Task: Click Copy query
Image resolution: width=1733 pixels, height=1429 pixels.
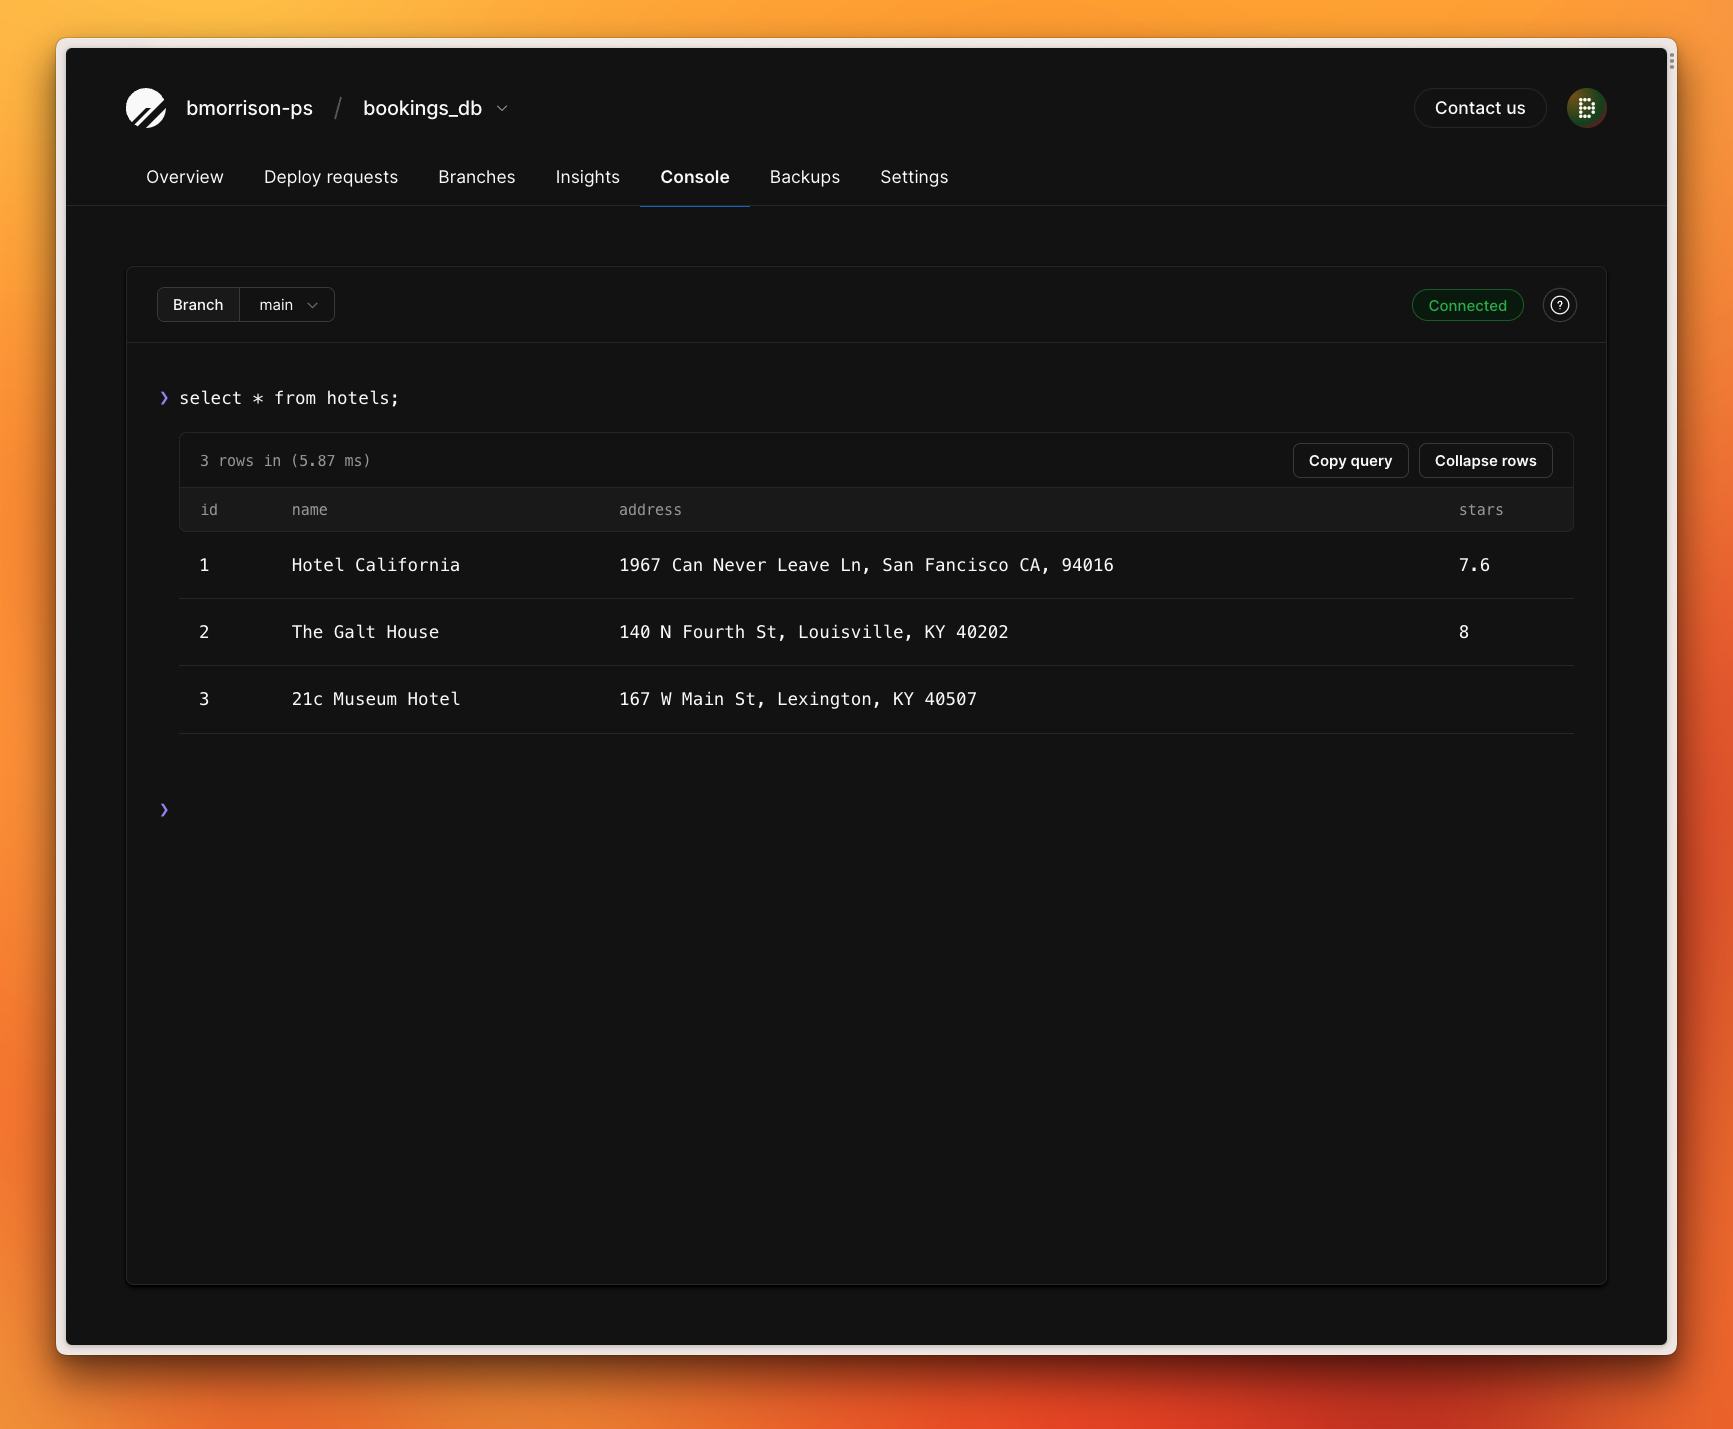Action: click(x=1350, y=461)
